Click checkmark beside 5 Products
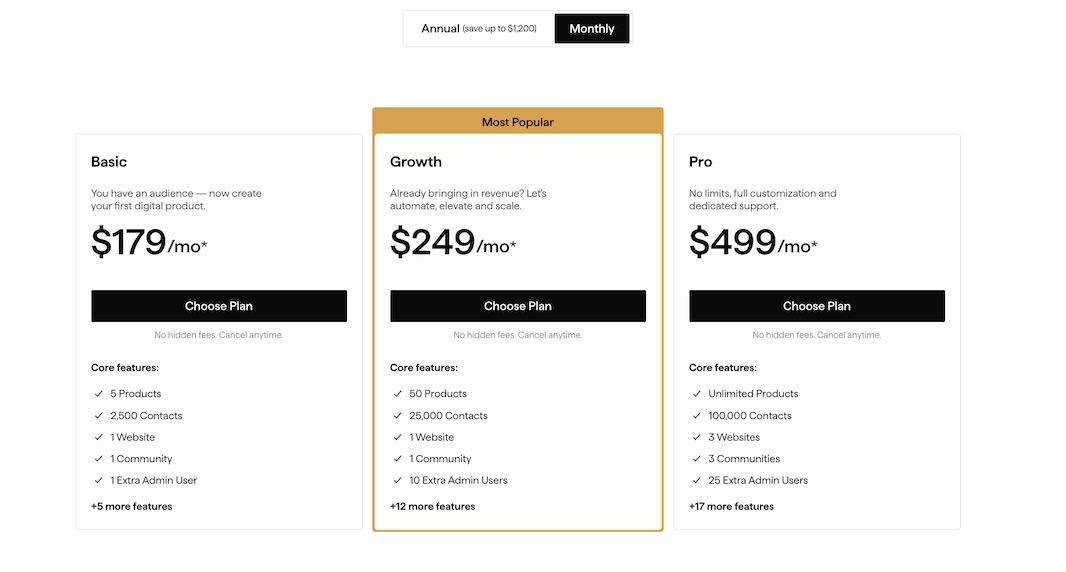This screenshot has width=1066, height=572. point(99,394)
